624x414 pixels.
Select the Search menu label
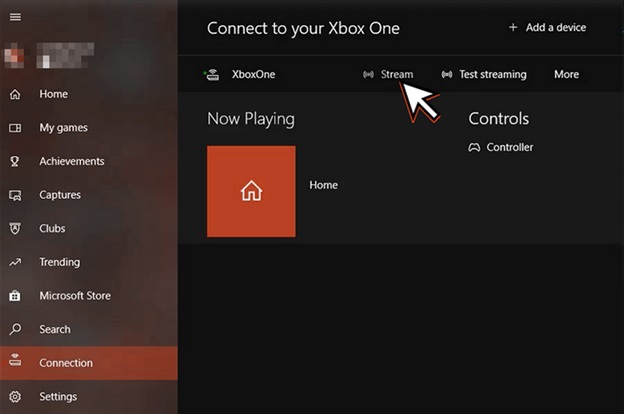click(55, 330)
